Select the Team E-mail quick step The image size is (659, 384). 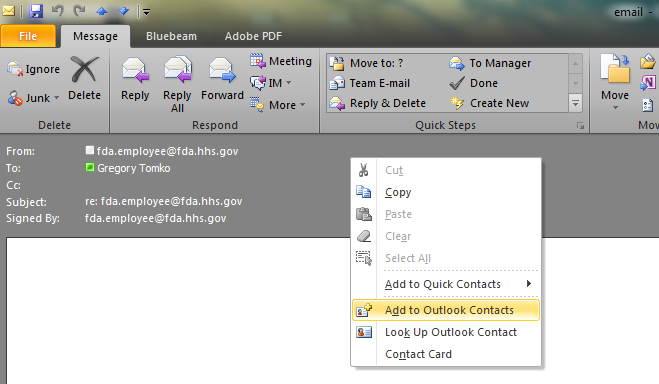[370, 83]
